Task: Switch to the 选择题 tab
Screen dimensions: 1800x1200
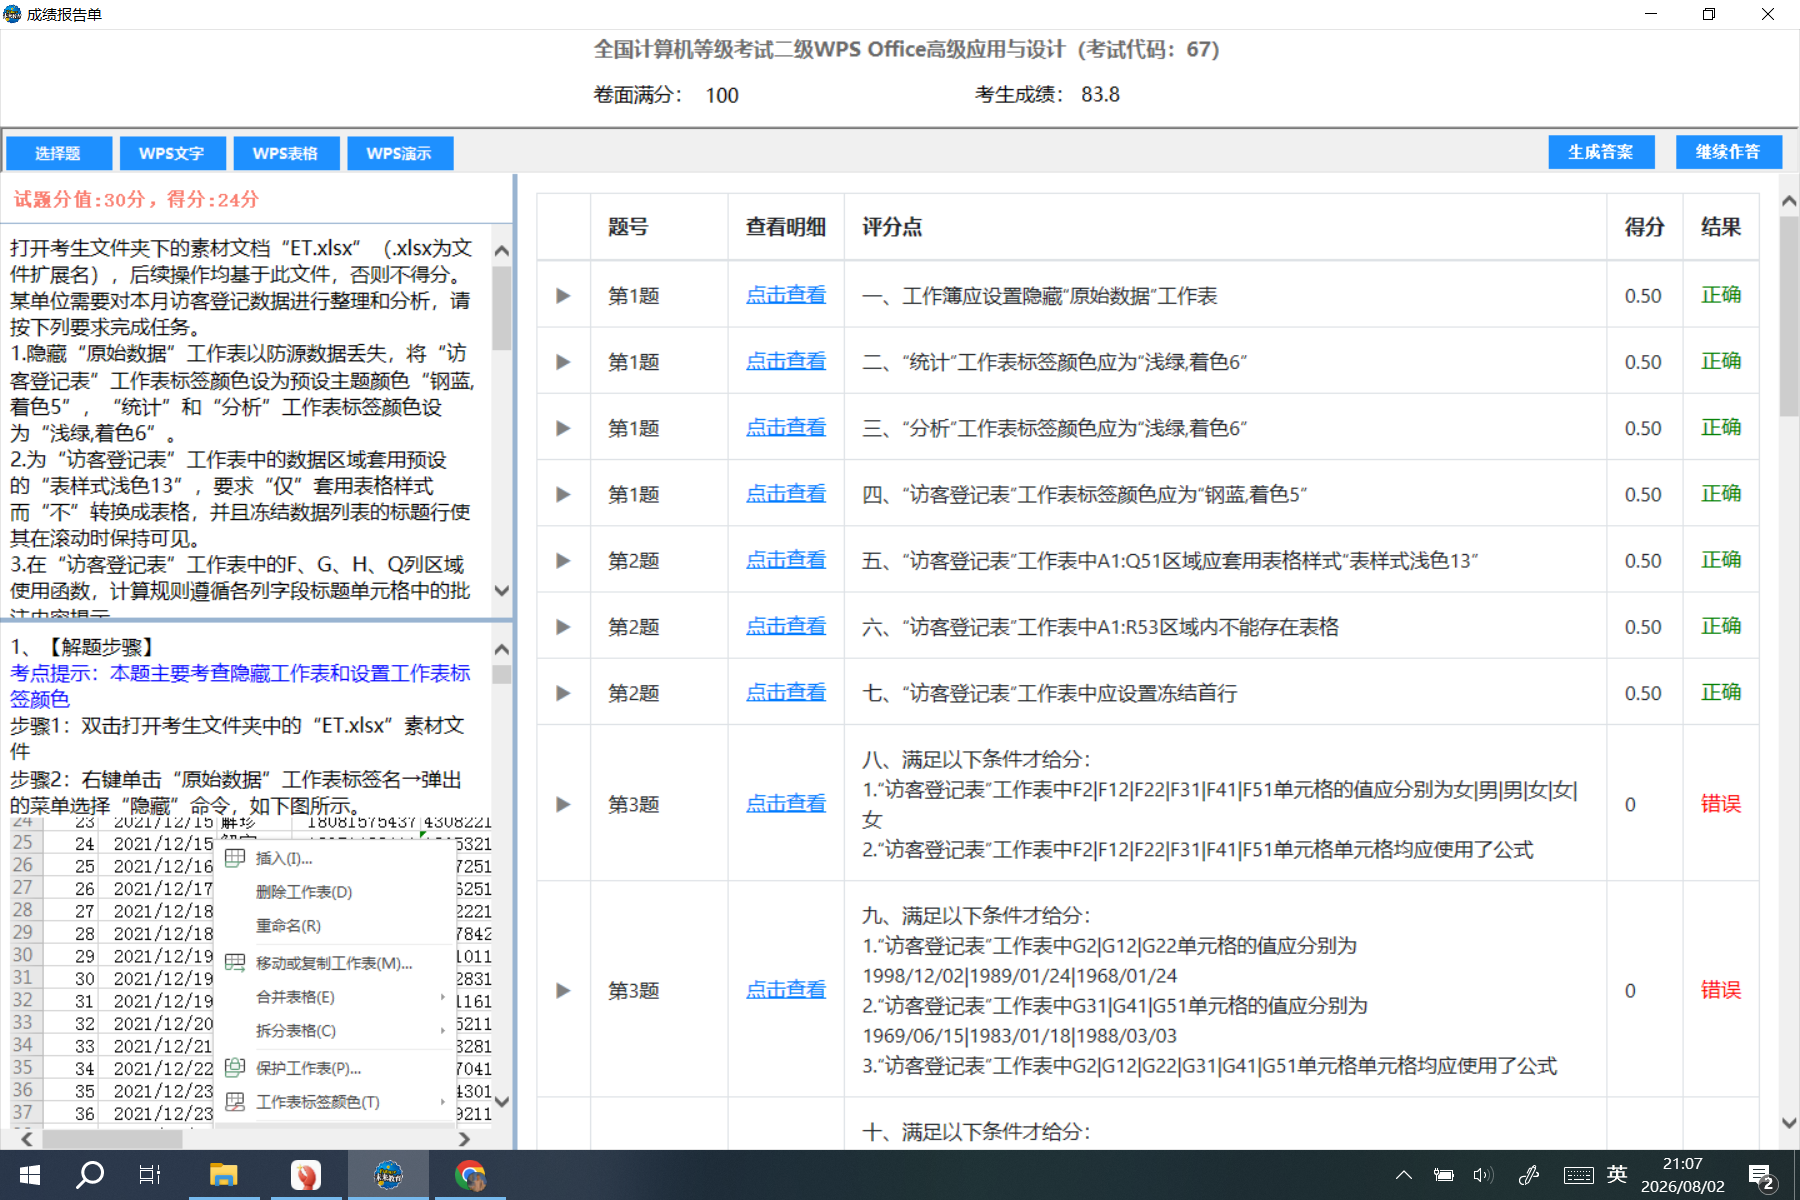Action: pos(58,153)
